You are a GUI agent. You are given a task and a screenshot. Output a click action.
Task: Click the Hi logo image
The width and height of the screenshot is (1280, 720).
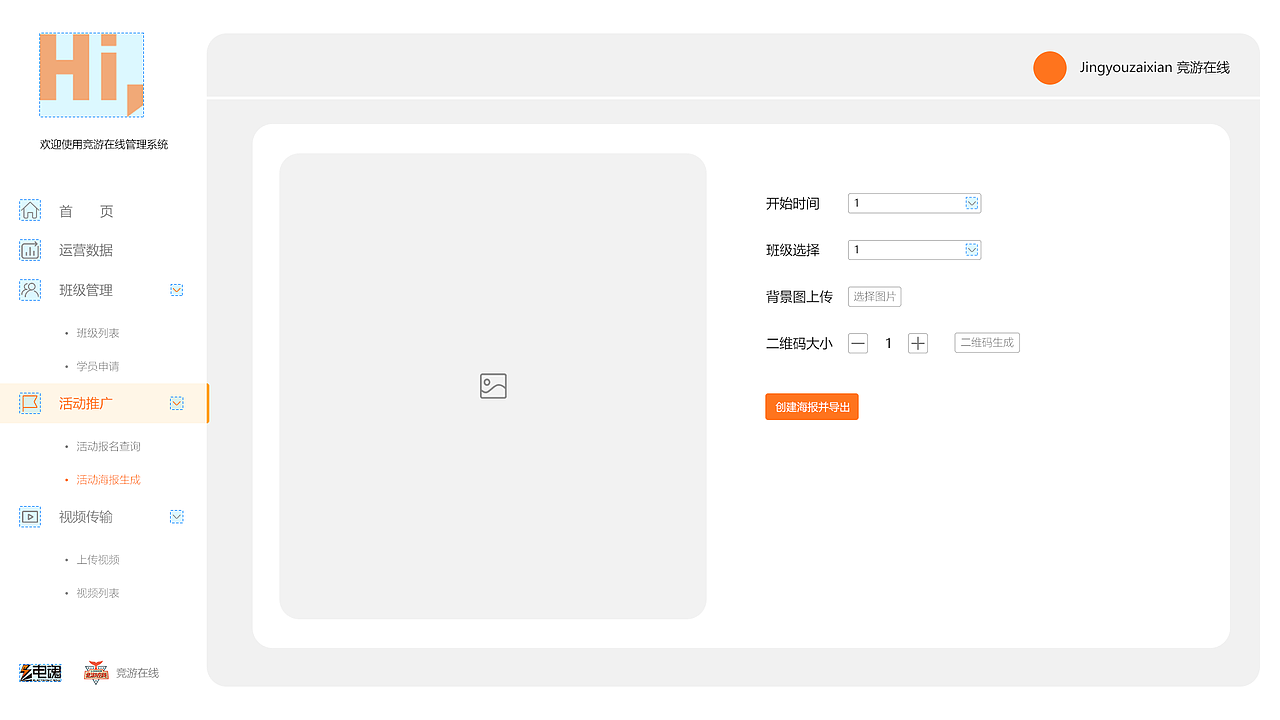[91, 75]
